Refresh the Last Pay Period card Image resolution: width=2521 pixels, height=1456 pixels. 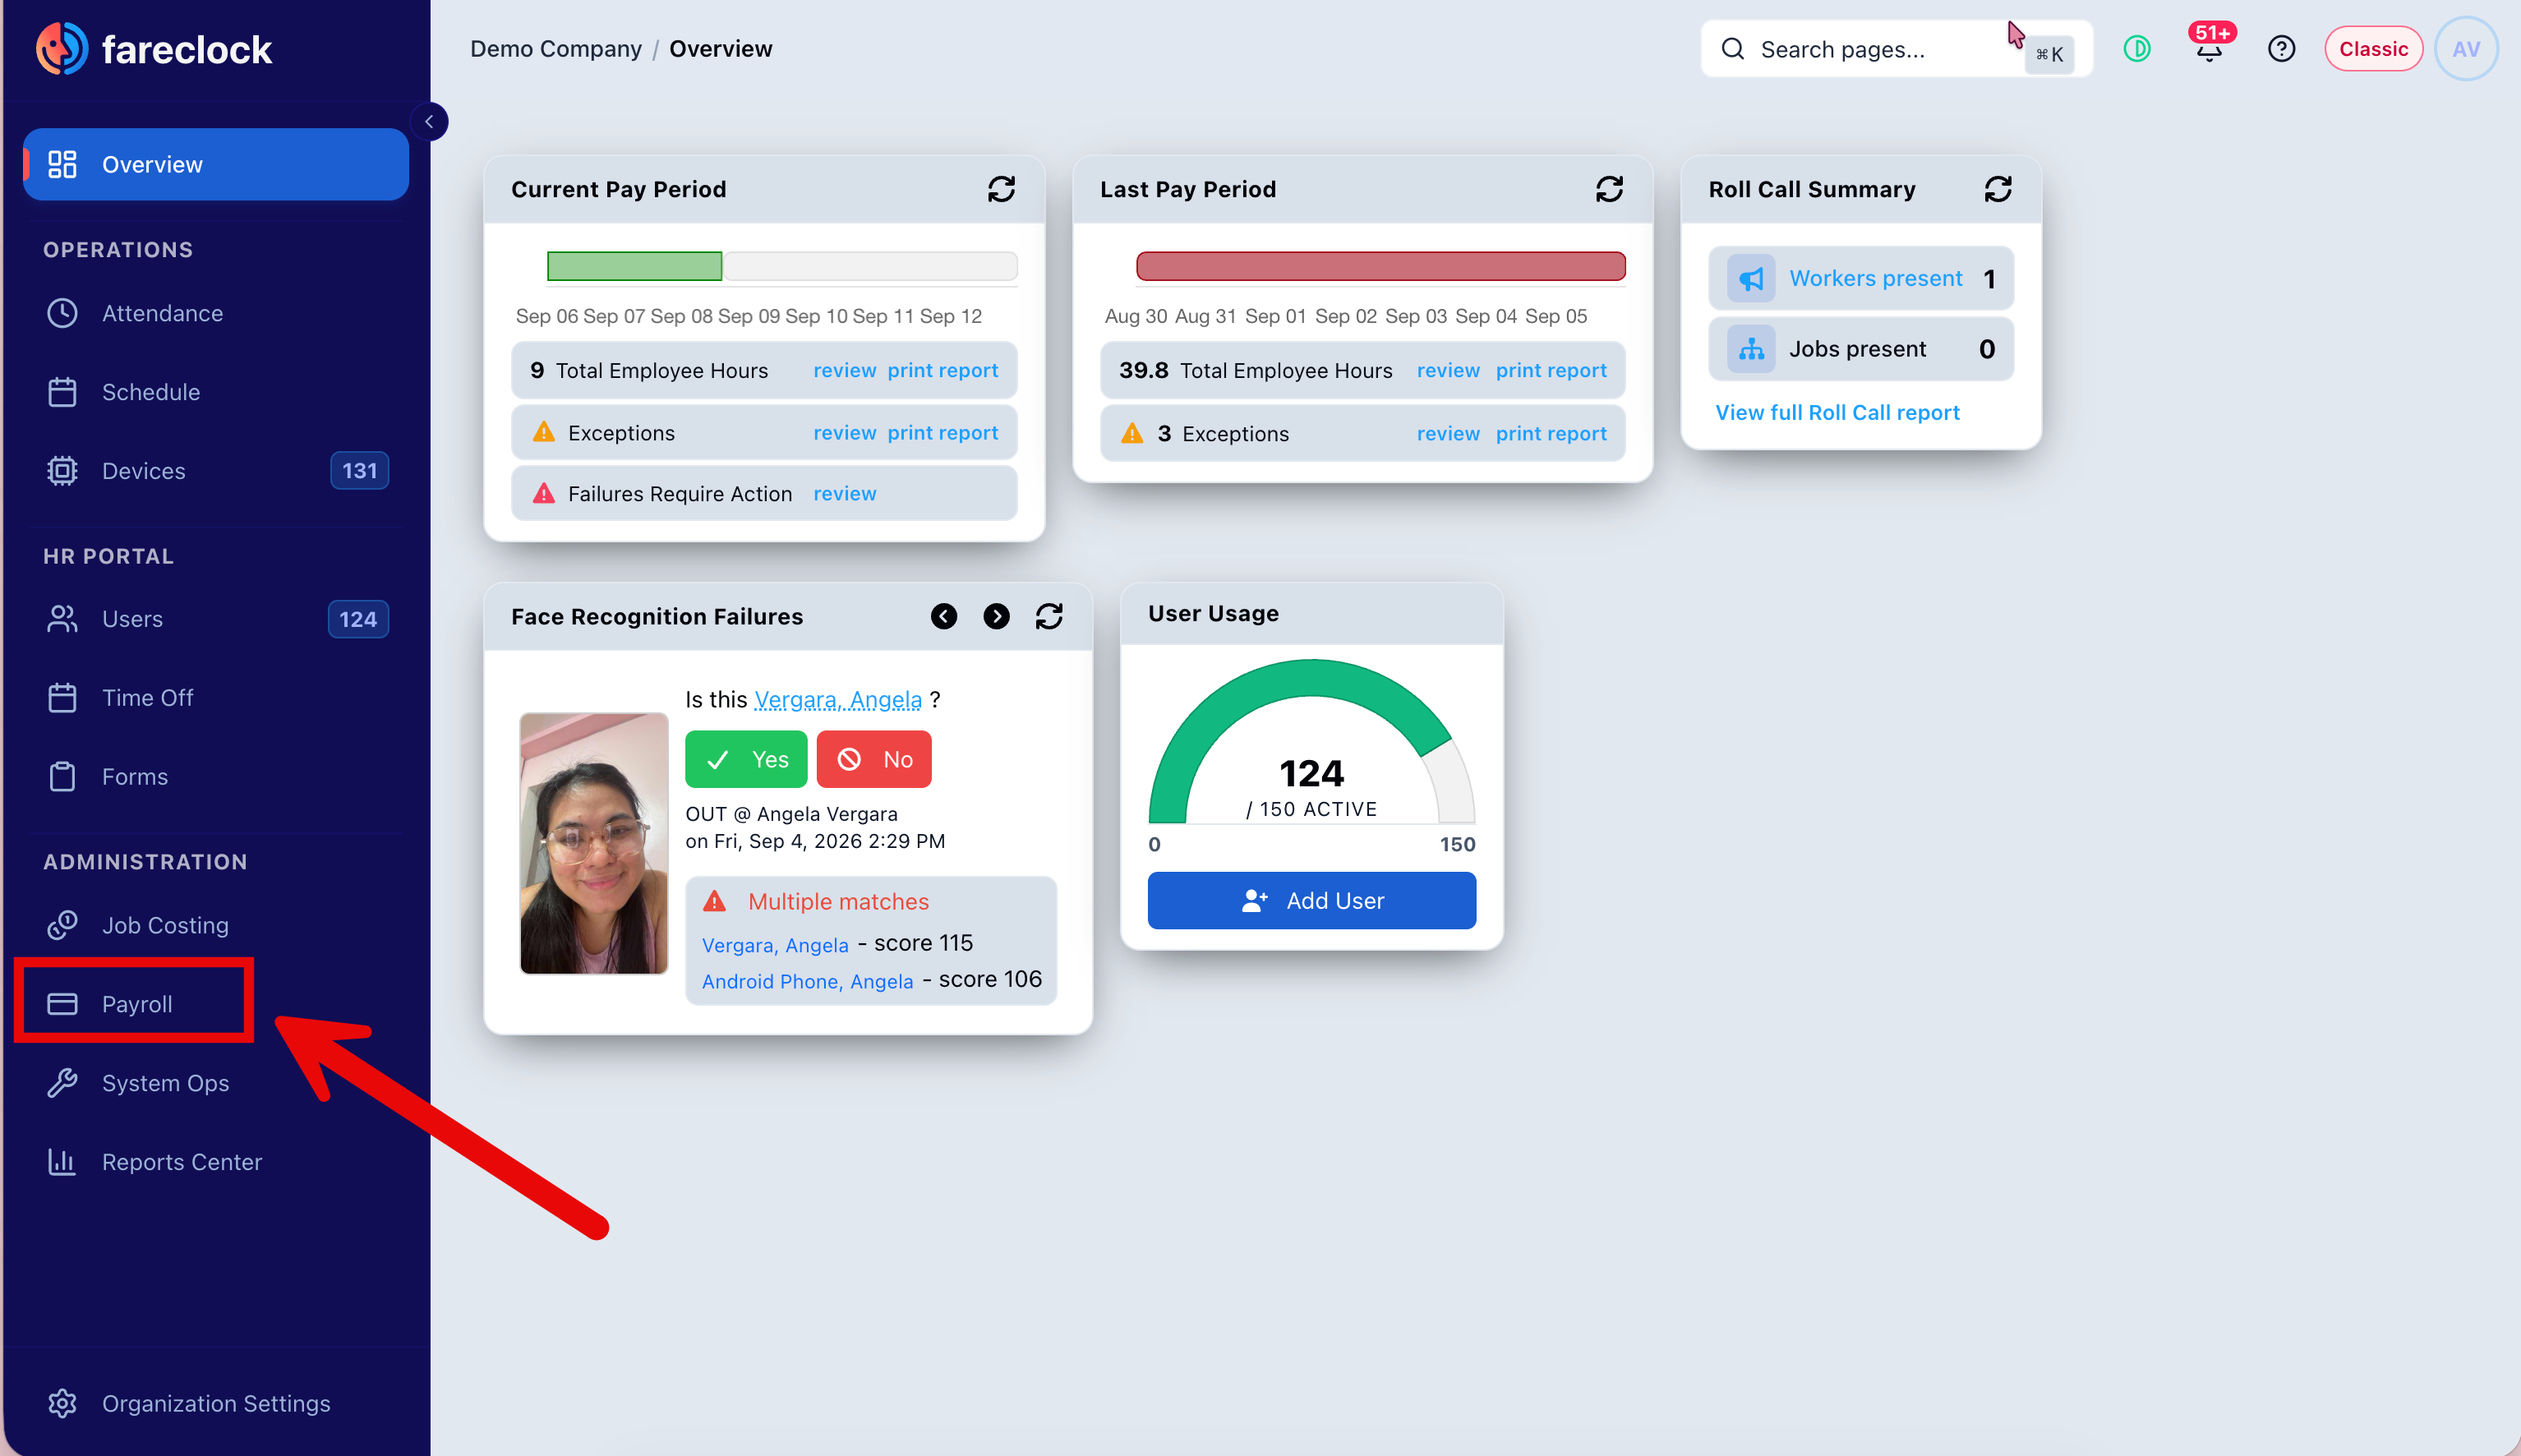[x=1609, y=189]
